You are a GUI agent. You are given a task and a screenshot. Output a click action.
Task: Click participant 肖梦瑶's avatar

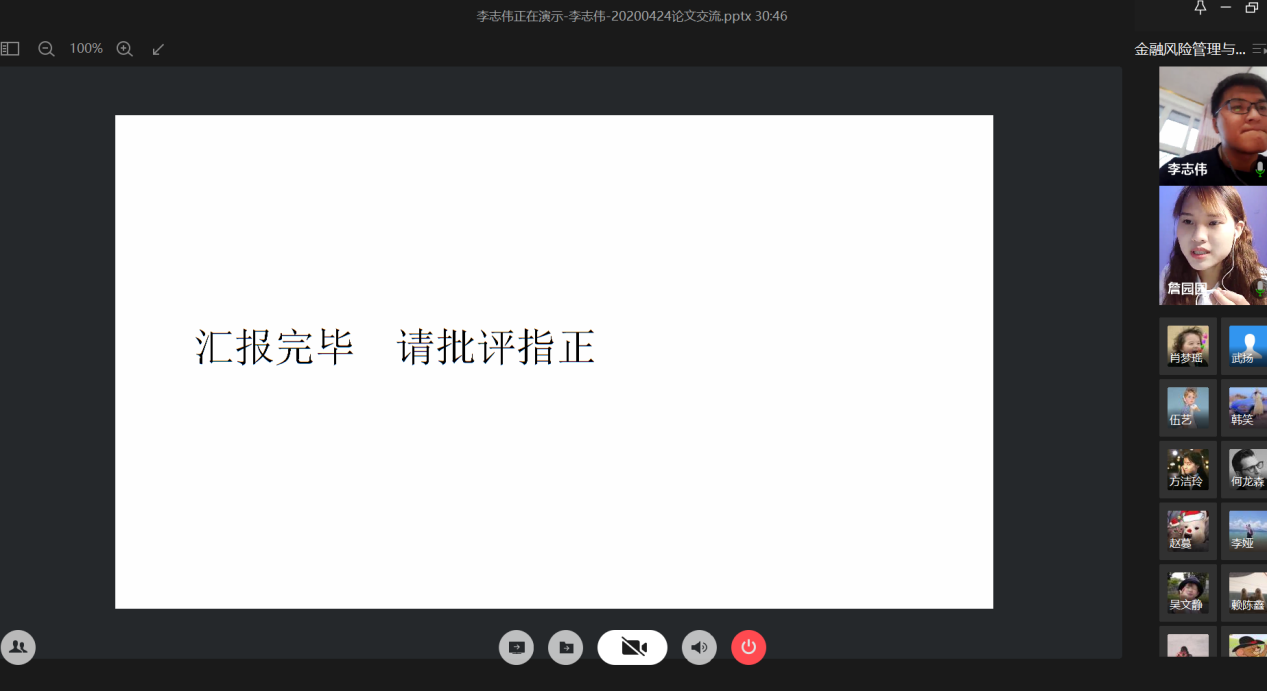(1187, 346)
